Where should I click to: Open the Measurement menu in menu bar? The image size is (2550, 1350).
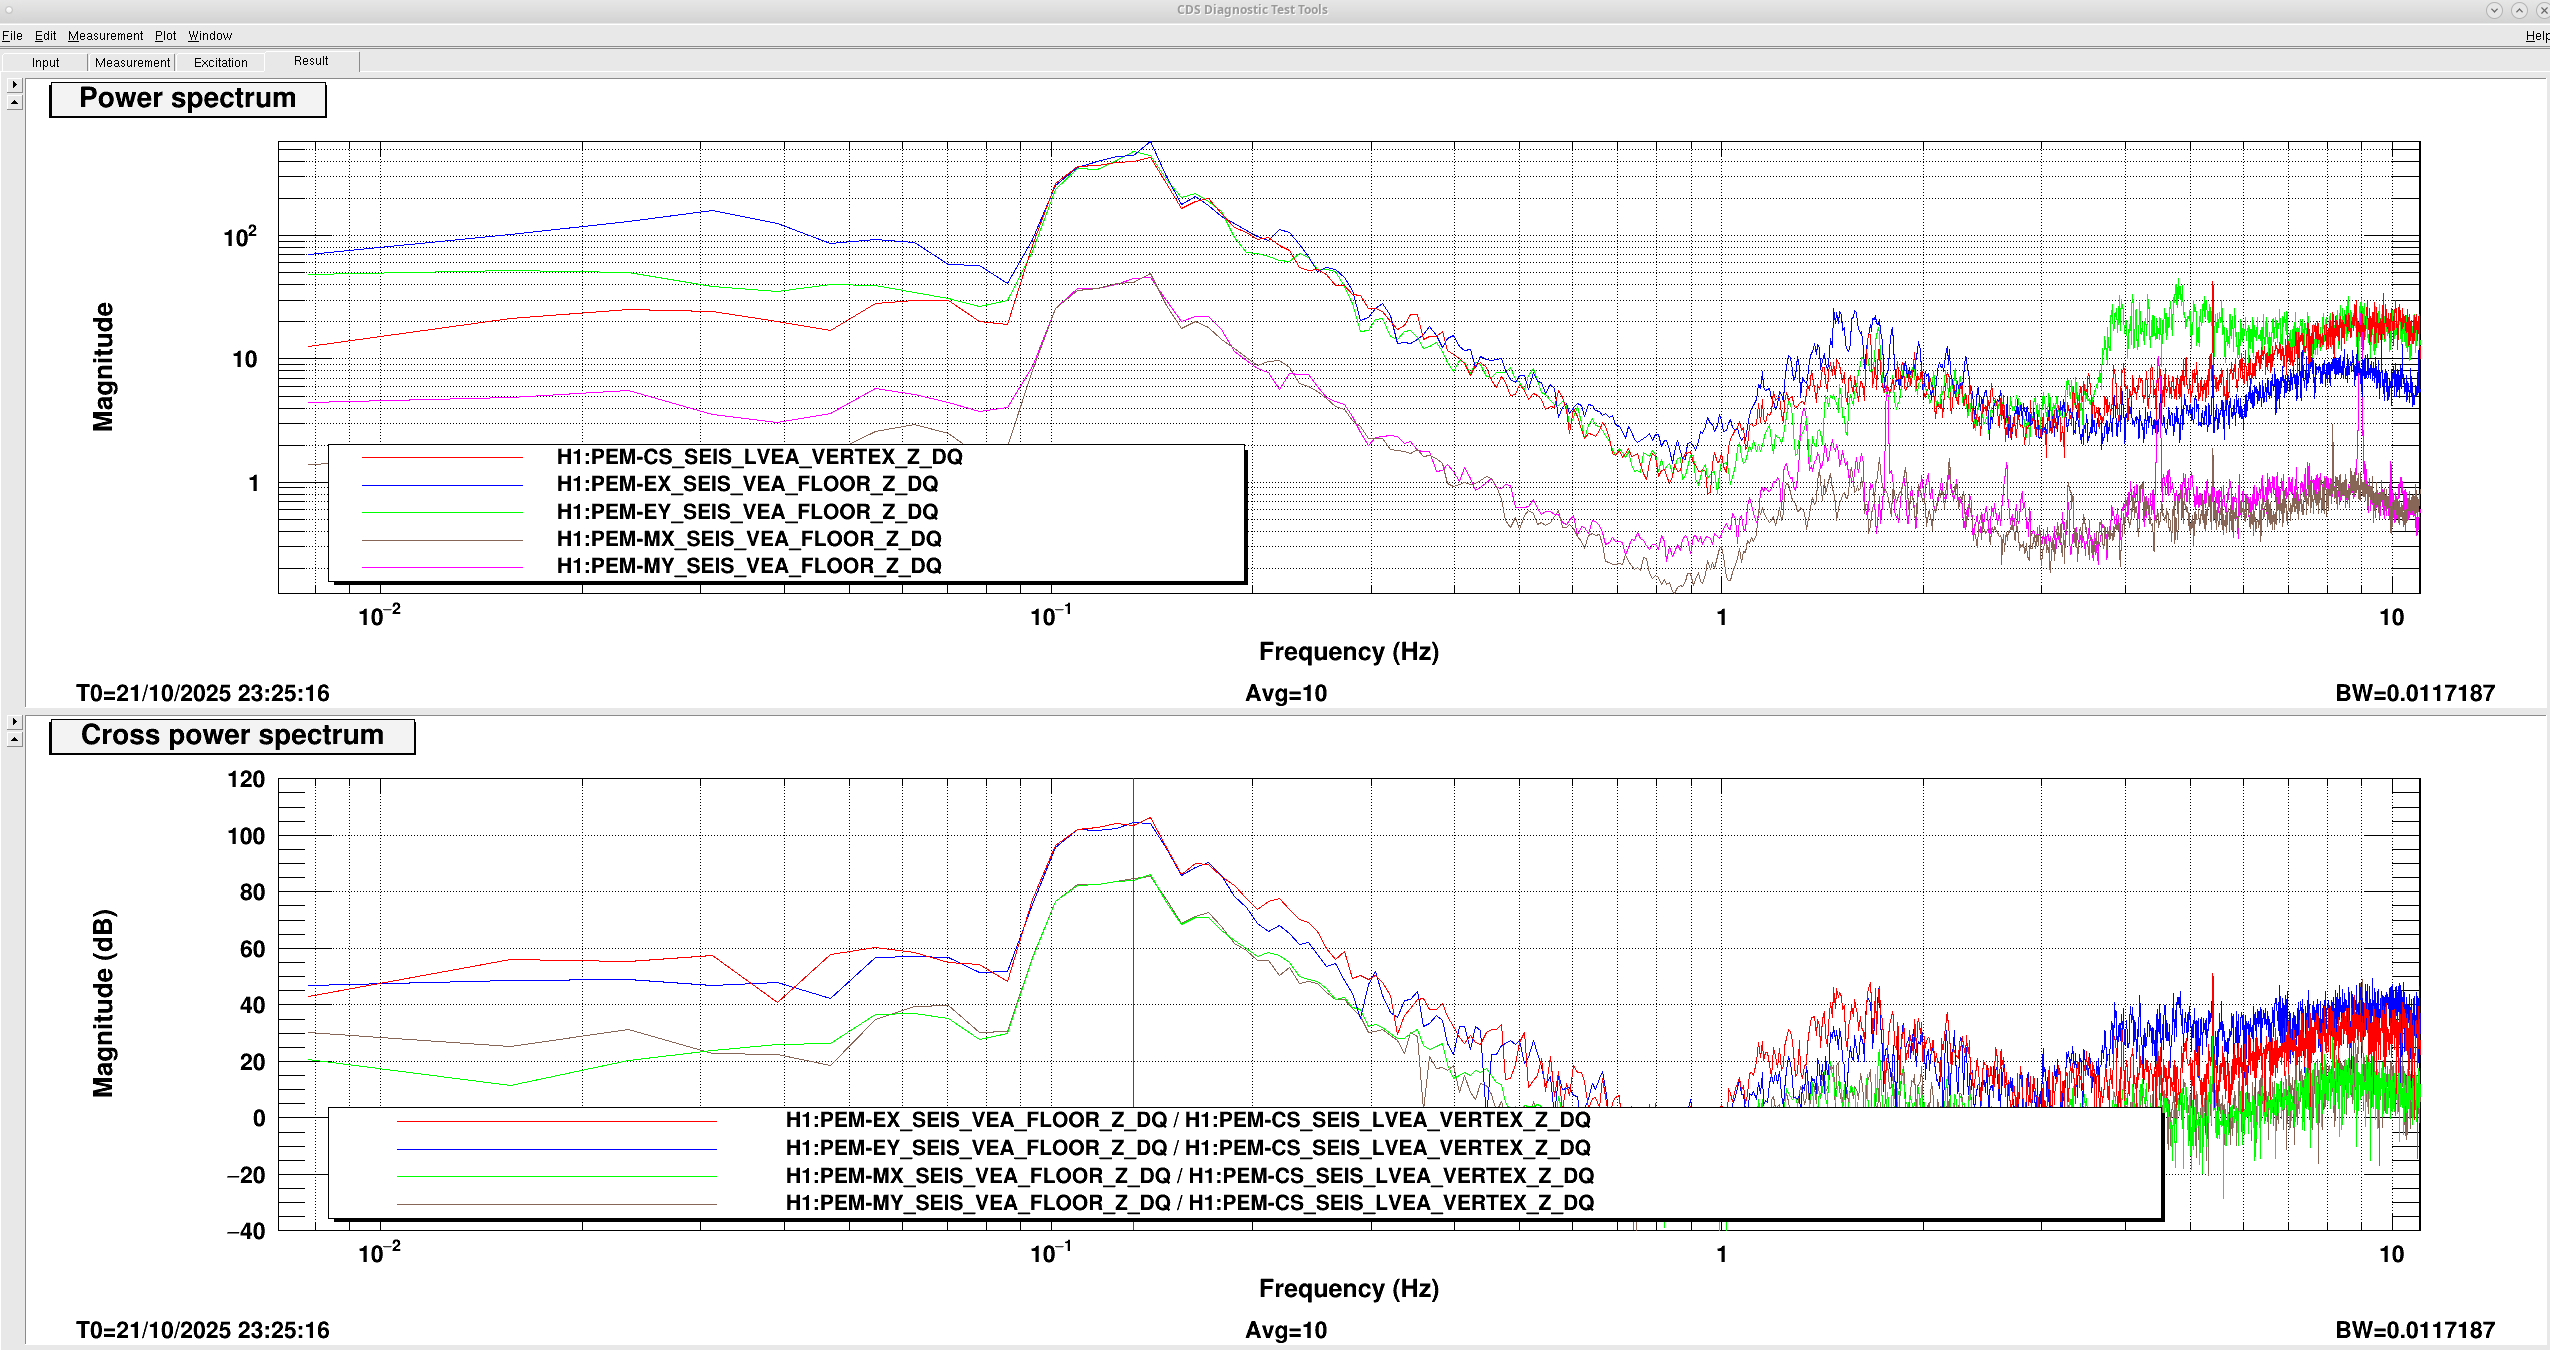pyautogui.click(x=105, y=36)
